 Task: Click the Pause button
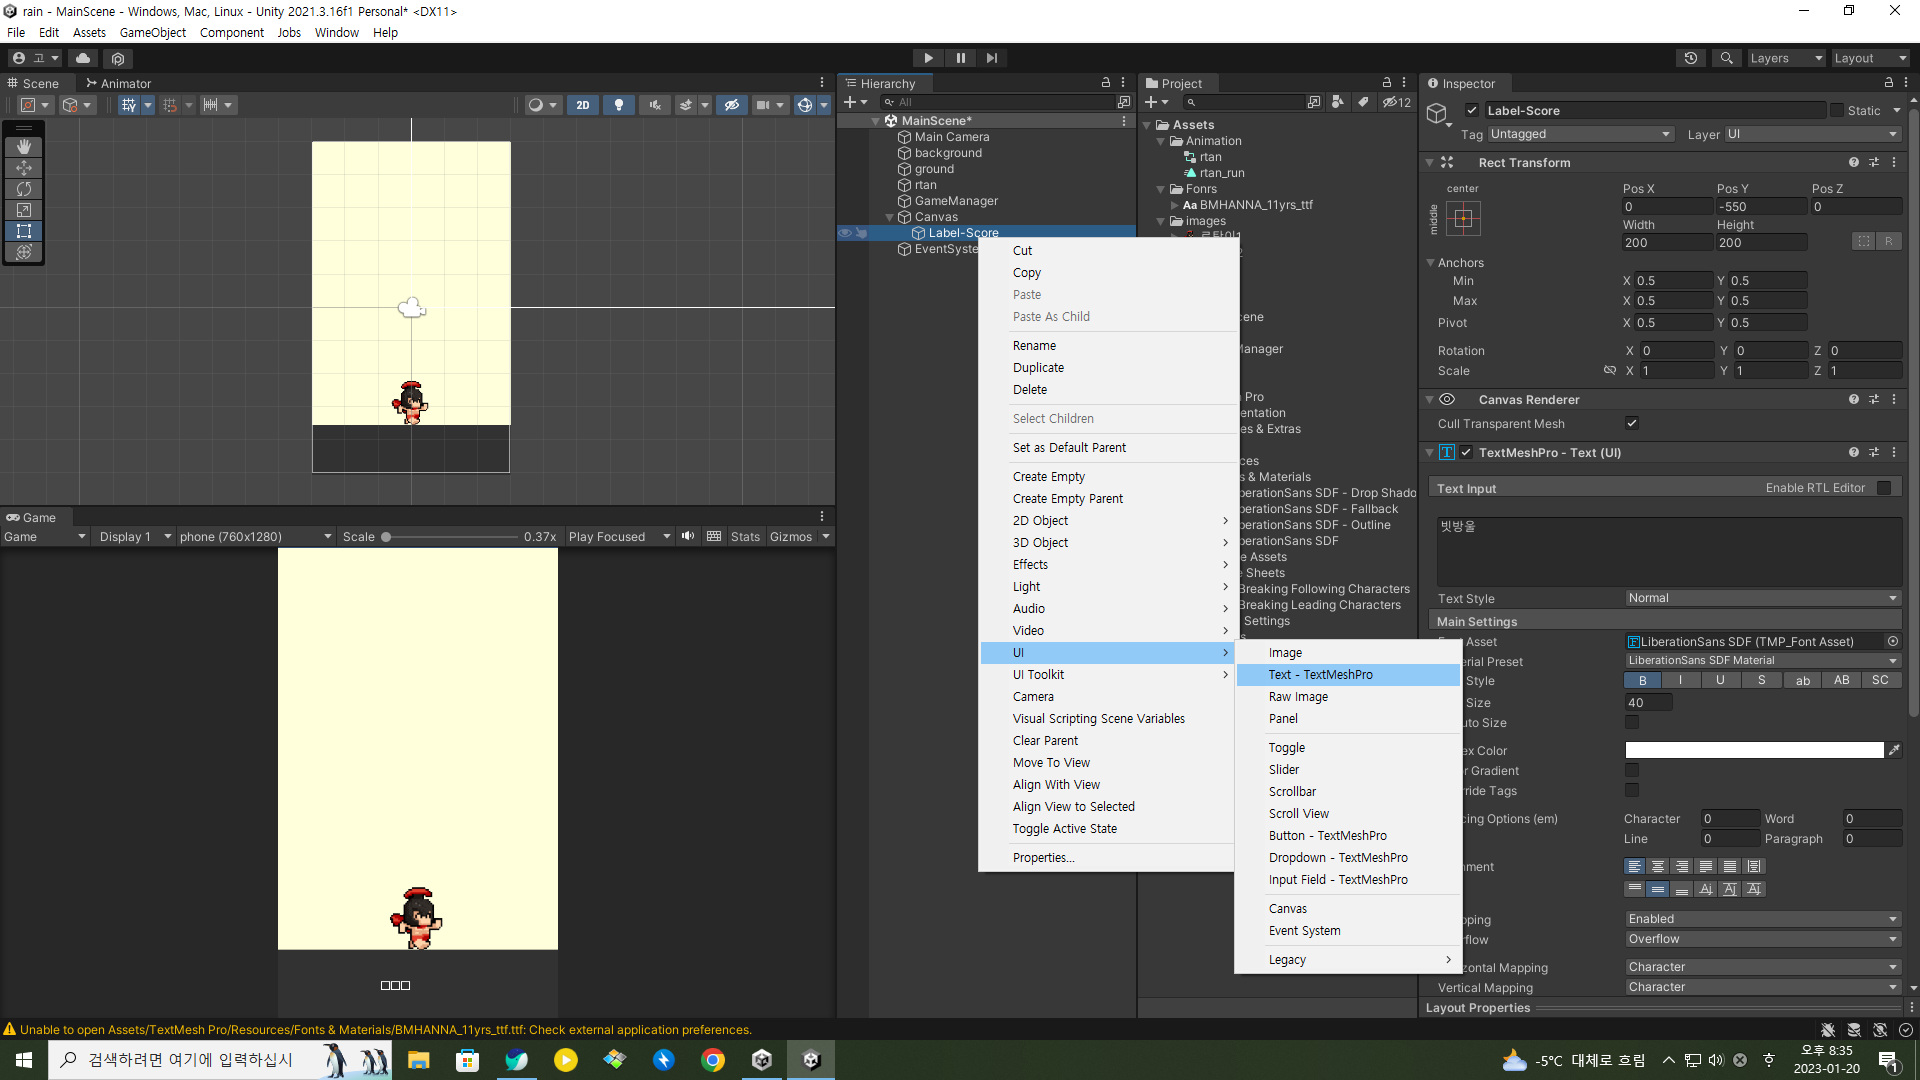960,58
